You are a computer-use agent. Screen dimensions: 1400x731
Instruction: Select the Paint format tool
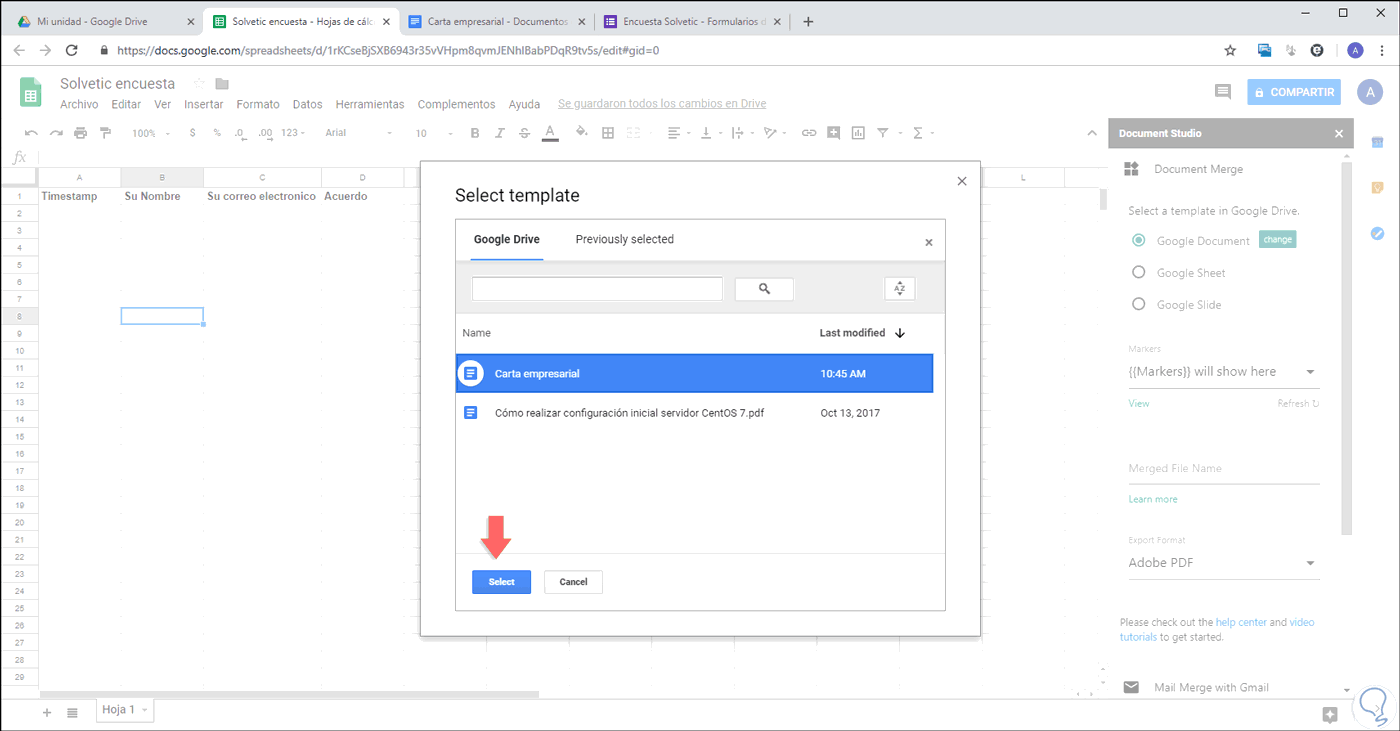tap(105, 133)
